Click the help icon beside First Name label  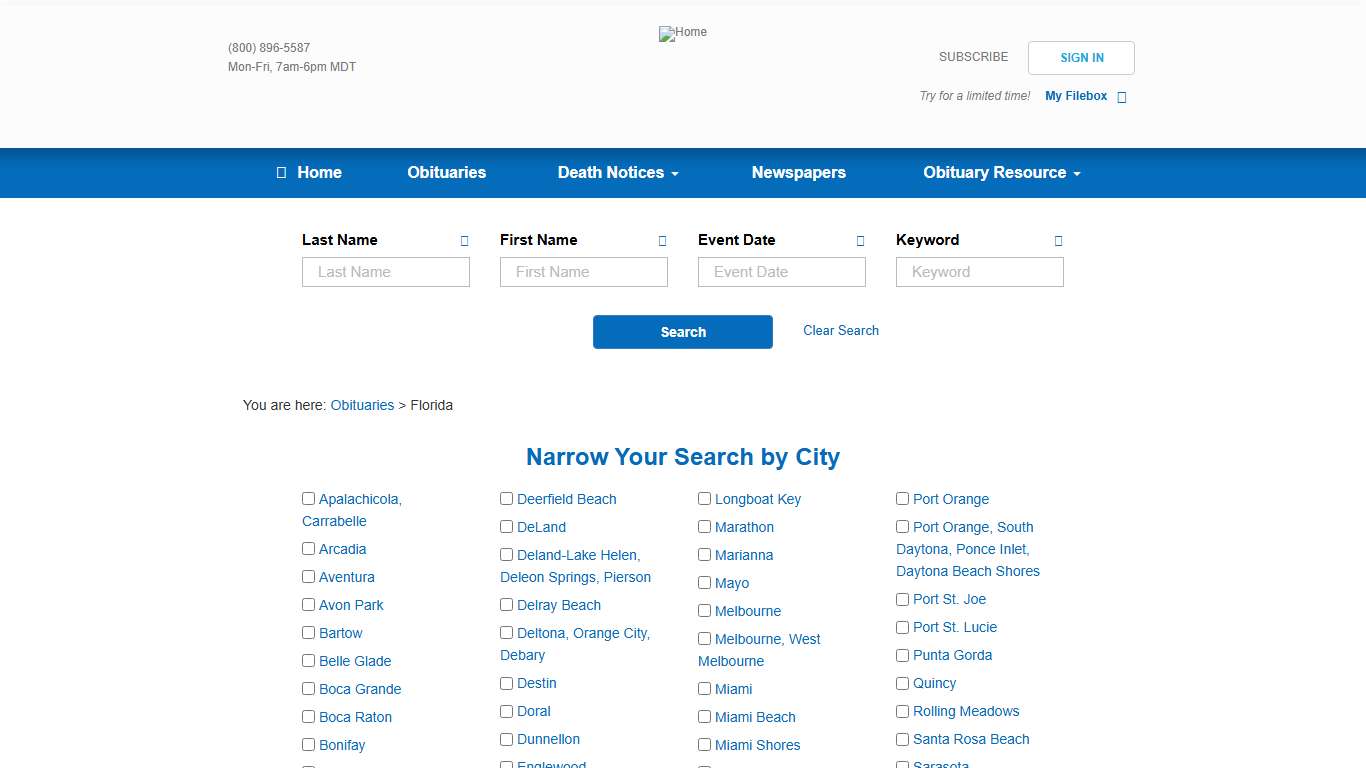(662, 241)
